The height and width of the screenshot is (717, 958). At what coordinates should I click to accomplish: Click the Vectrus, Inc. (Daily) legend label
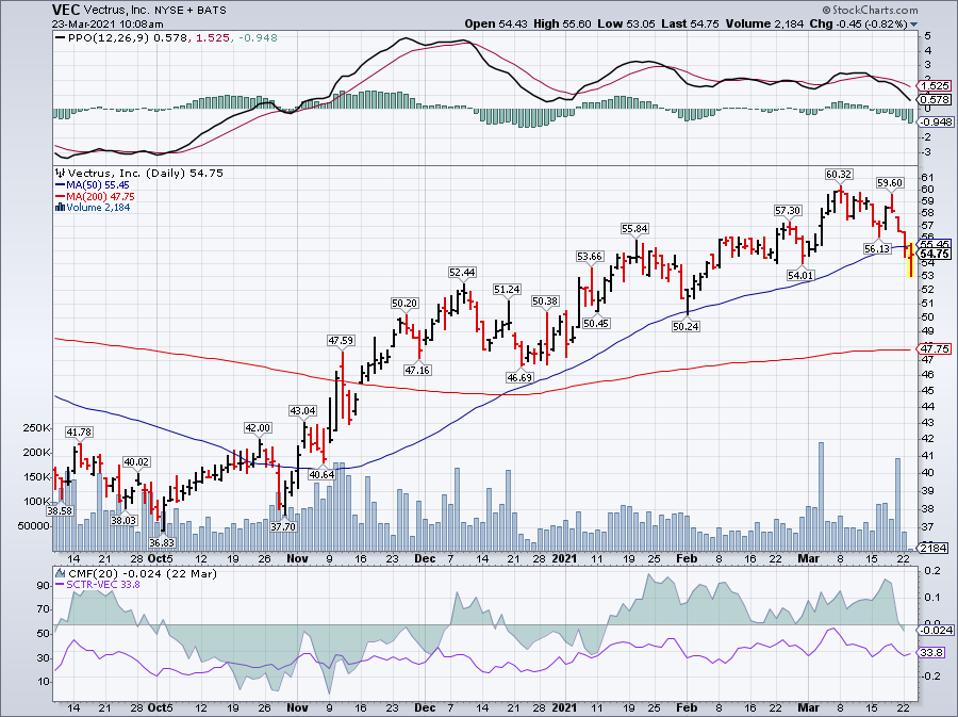[x=126, y=173]
